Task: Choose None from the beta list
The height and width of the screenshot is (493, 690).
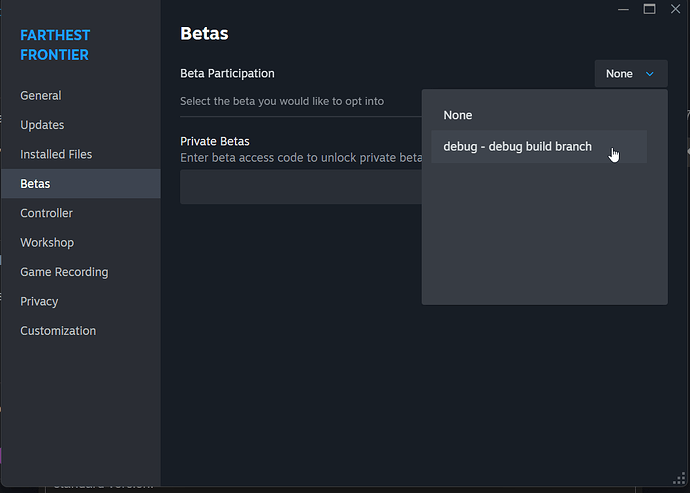Action: click(458, 115)
